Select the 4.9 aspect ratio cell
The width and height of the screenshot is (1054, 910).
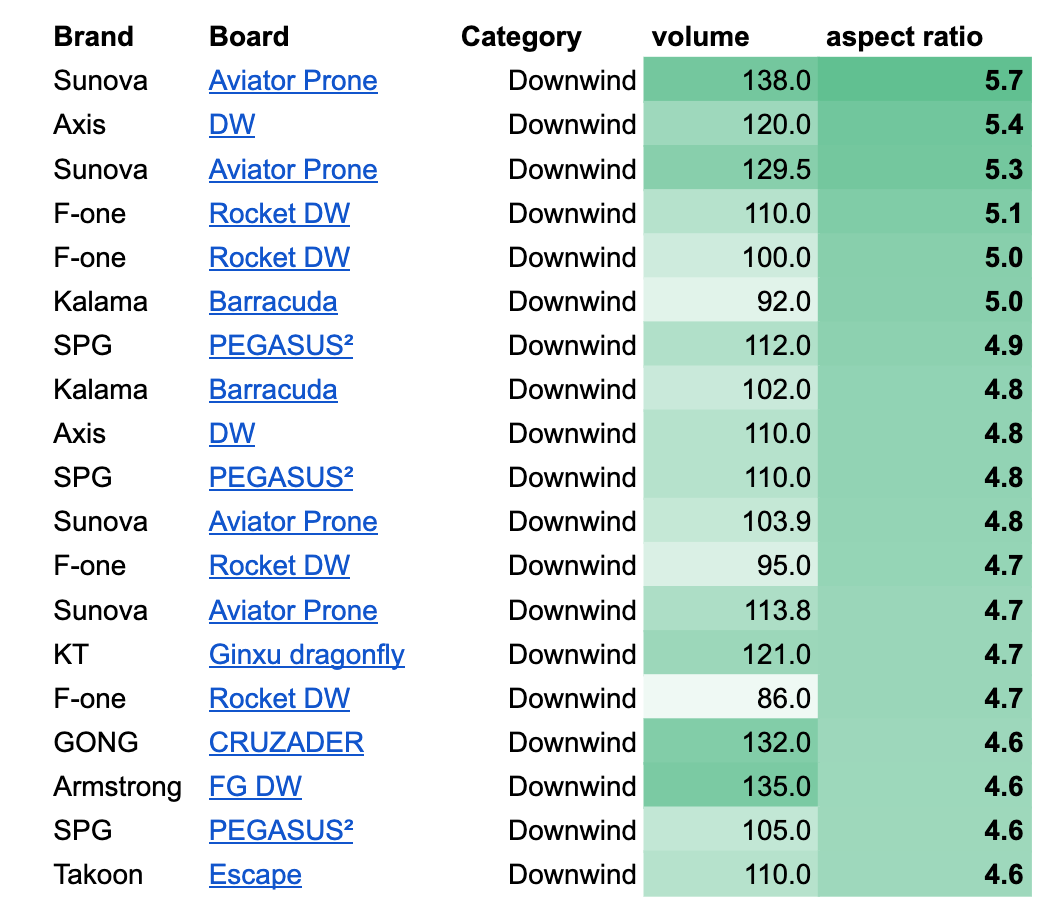point(925,345)
